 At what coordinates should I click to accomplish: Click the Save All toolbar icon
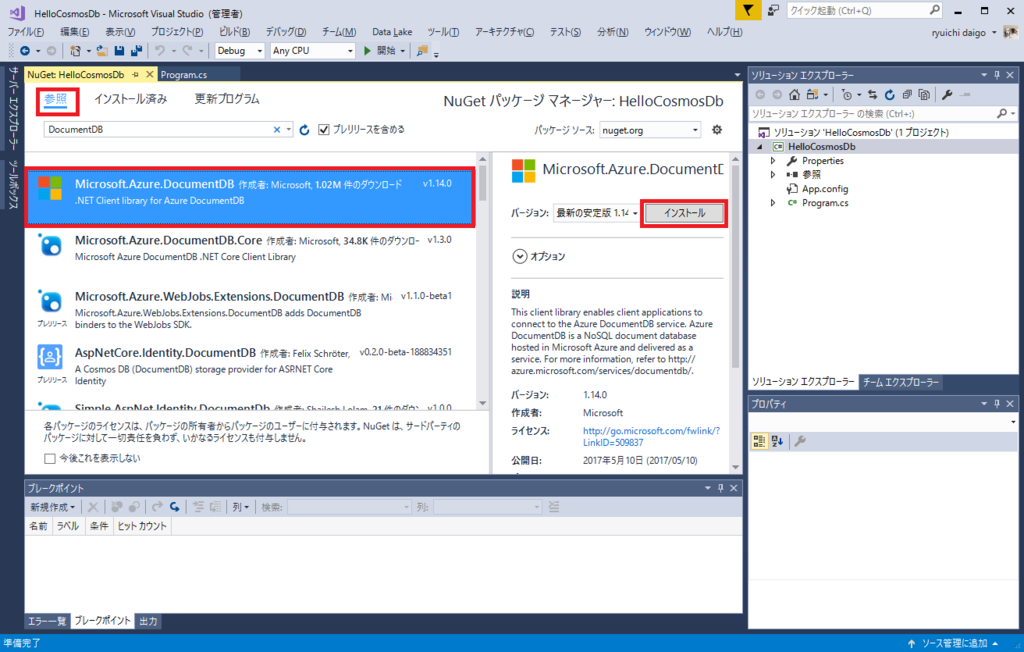136,50
